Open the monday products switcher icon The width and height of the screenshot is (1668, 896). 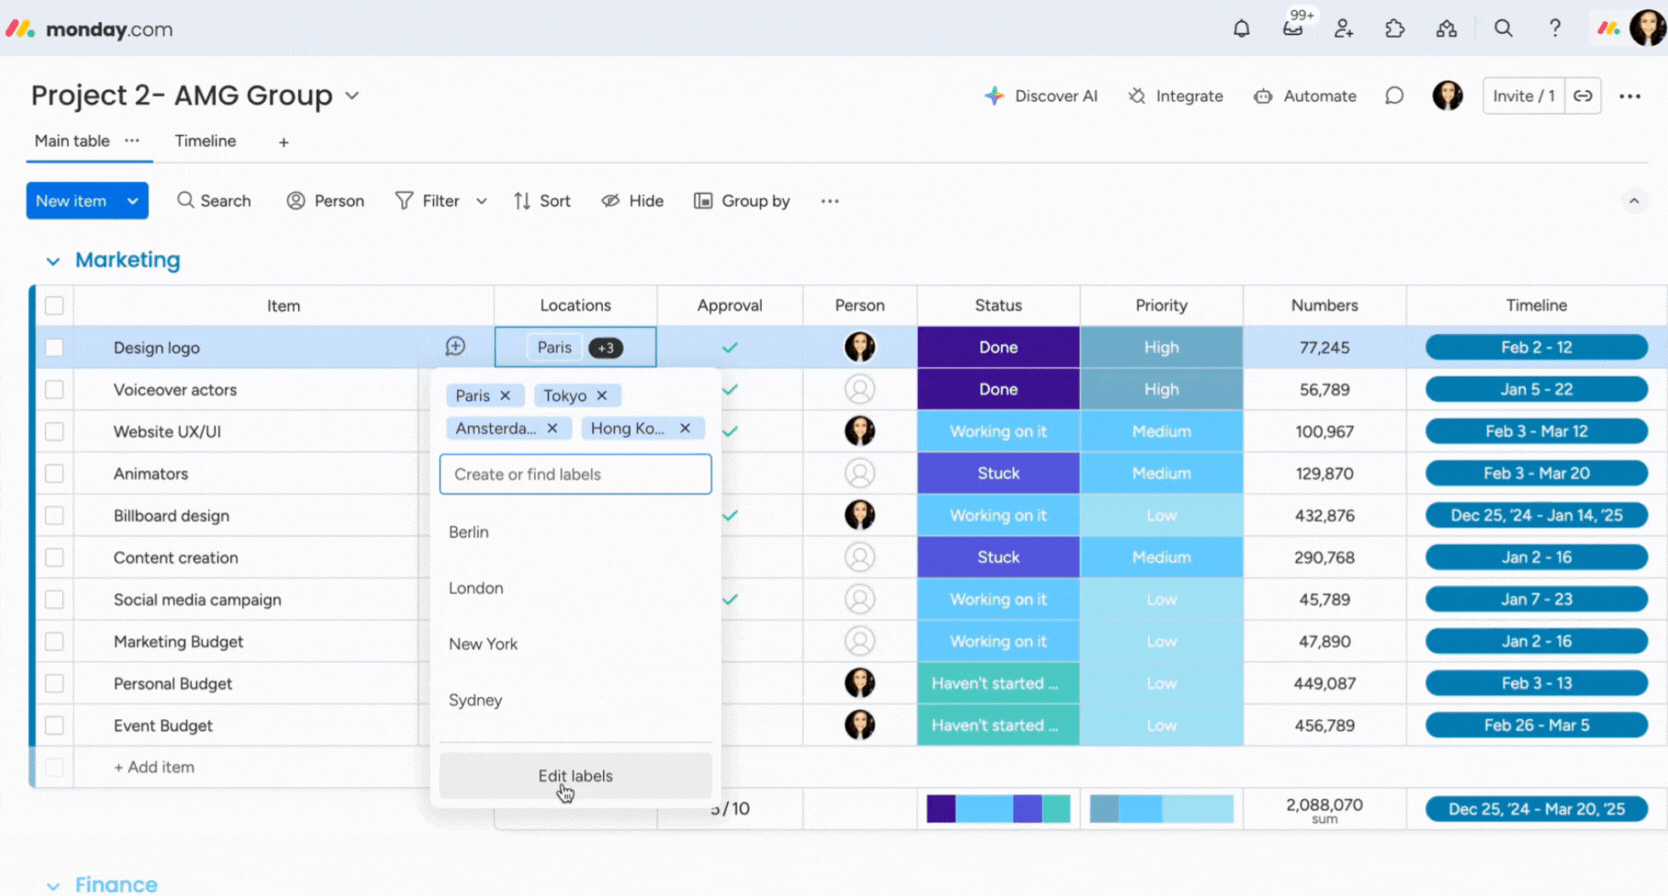1608,28
